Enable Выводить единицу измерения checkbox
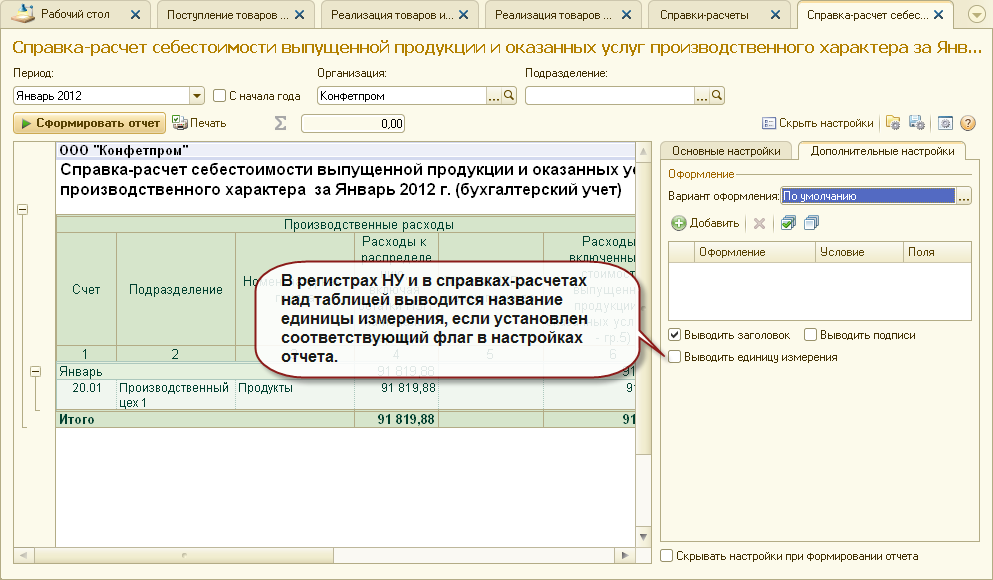The height and width of the screenshot is (580, 993). click(675, 357)
